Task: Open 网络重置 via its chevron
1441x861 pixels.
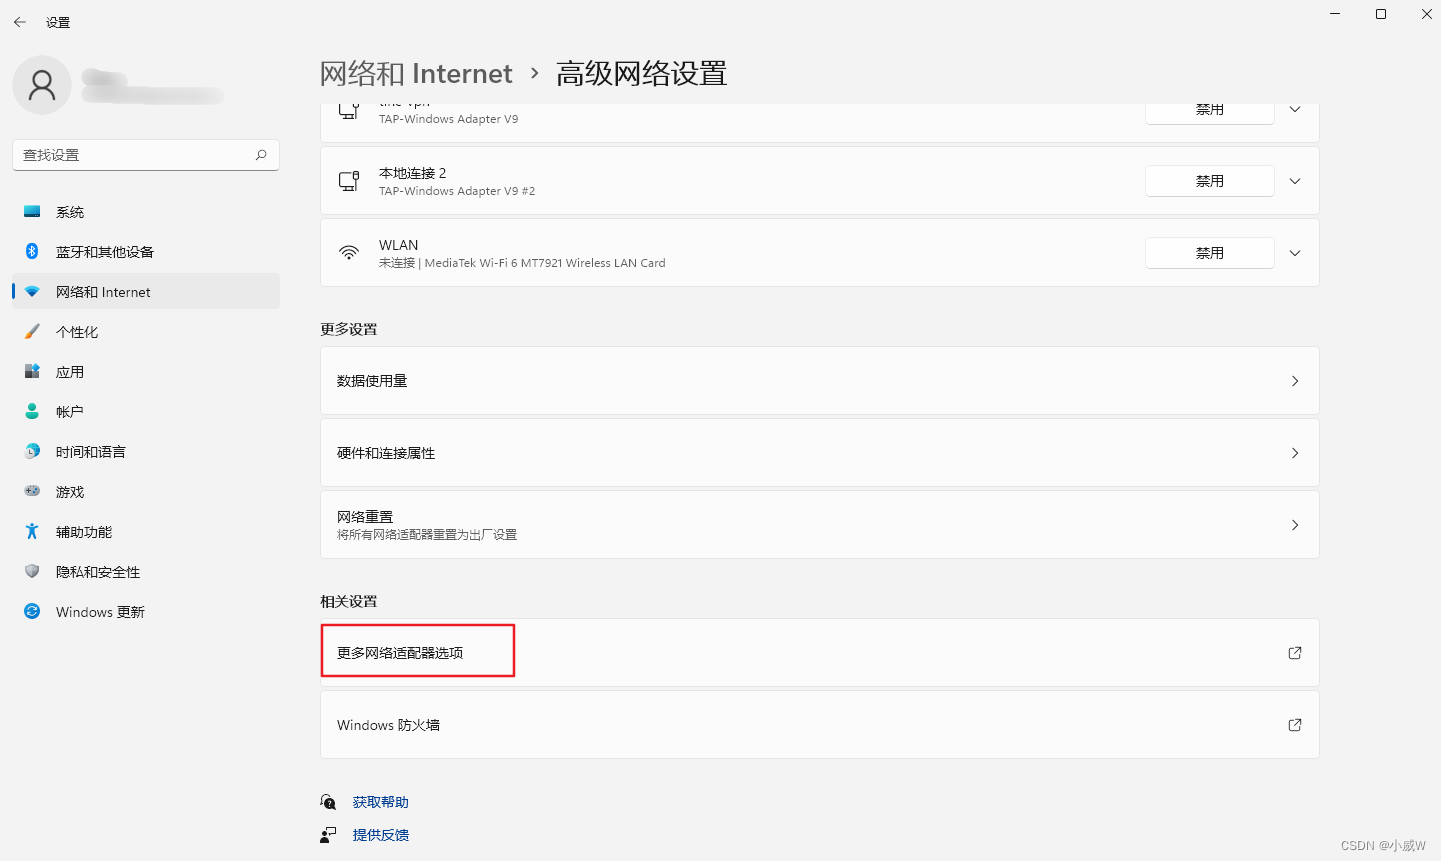Action: pos(1295,525)
